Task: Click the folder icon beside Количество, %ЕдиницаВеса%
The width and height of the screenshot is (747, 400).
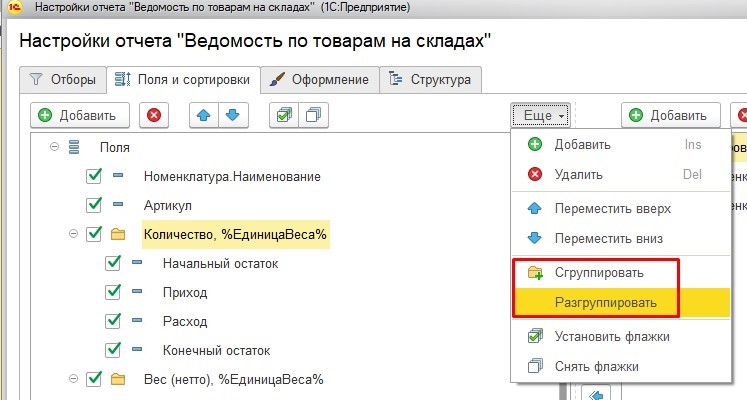Action: pos(119,234)
